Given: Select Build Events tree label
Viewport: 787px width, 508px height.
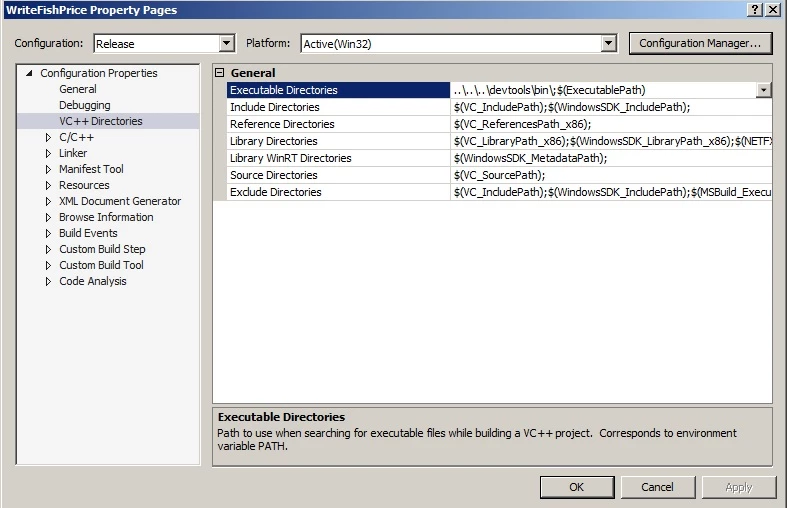Looking at the screenshot, I should pyautogui.click(x=88, y=233).
